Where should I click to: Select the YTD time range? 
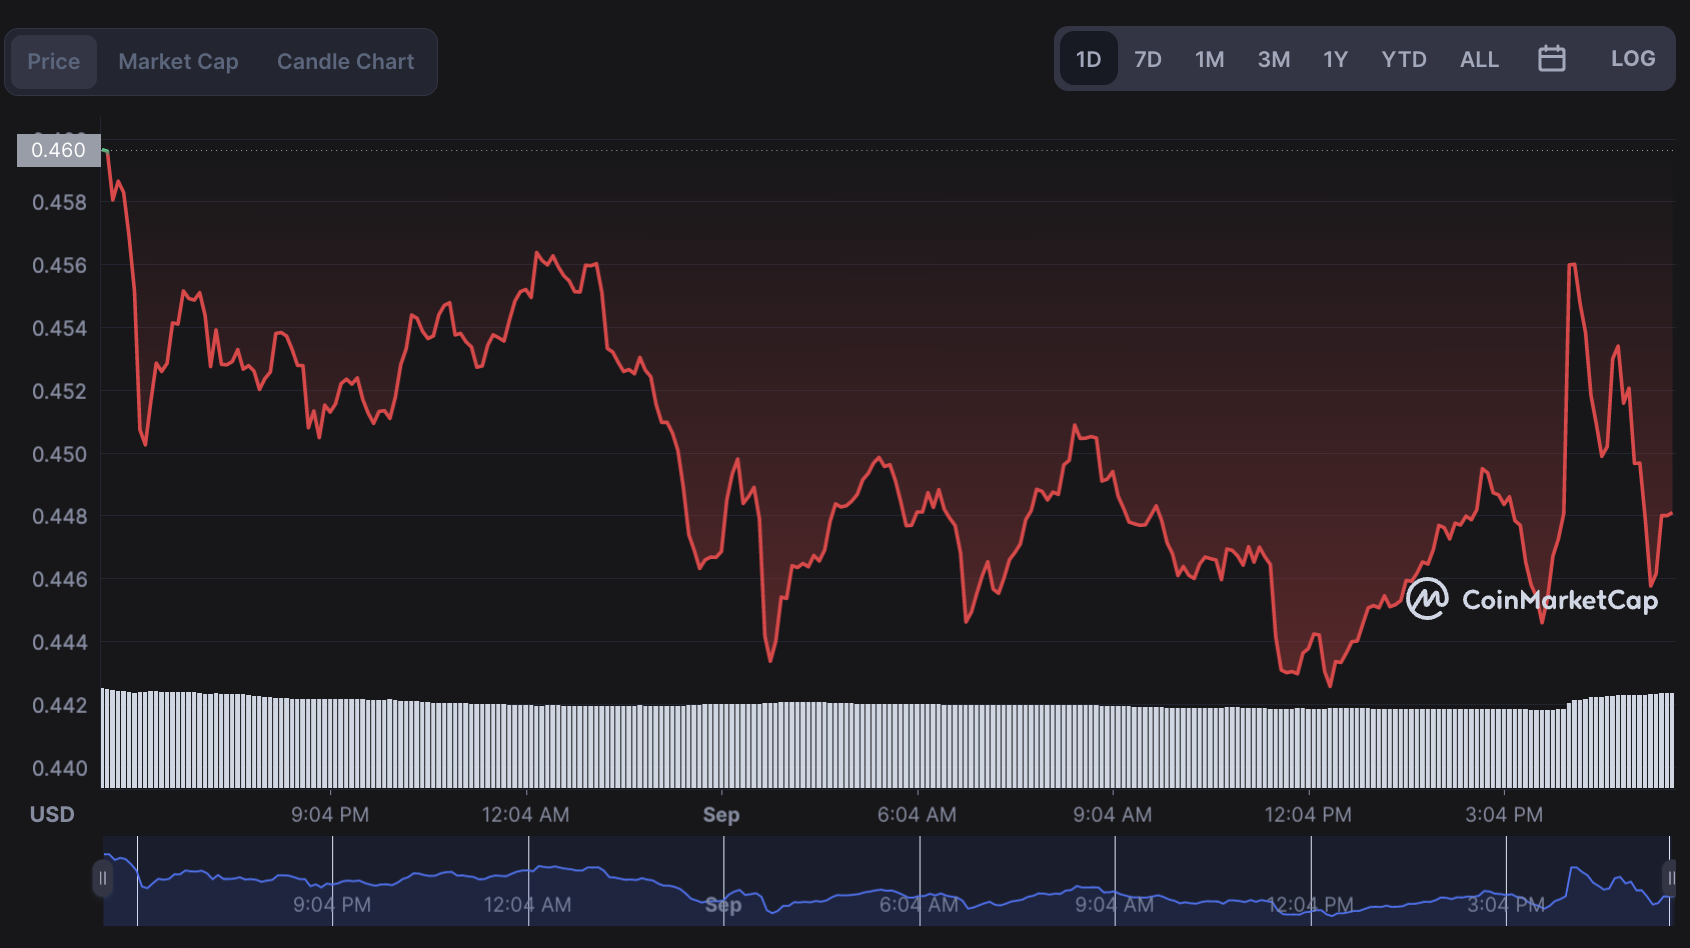(x=1403, y=59)
